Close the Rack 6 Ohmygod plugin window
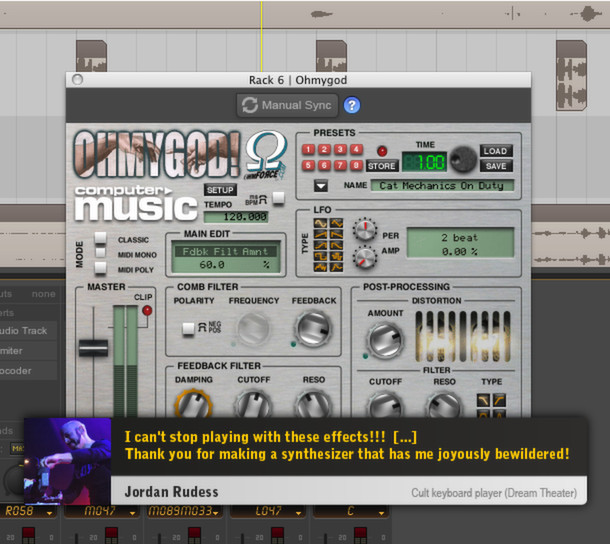610x544 pixels. (77, 79)
